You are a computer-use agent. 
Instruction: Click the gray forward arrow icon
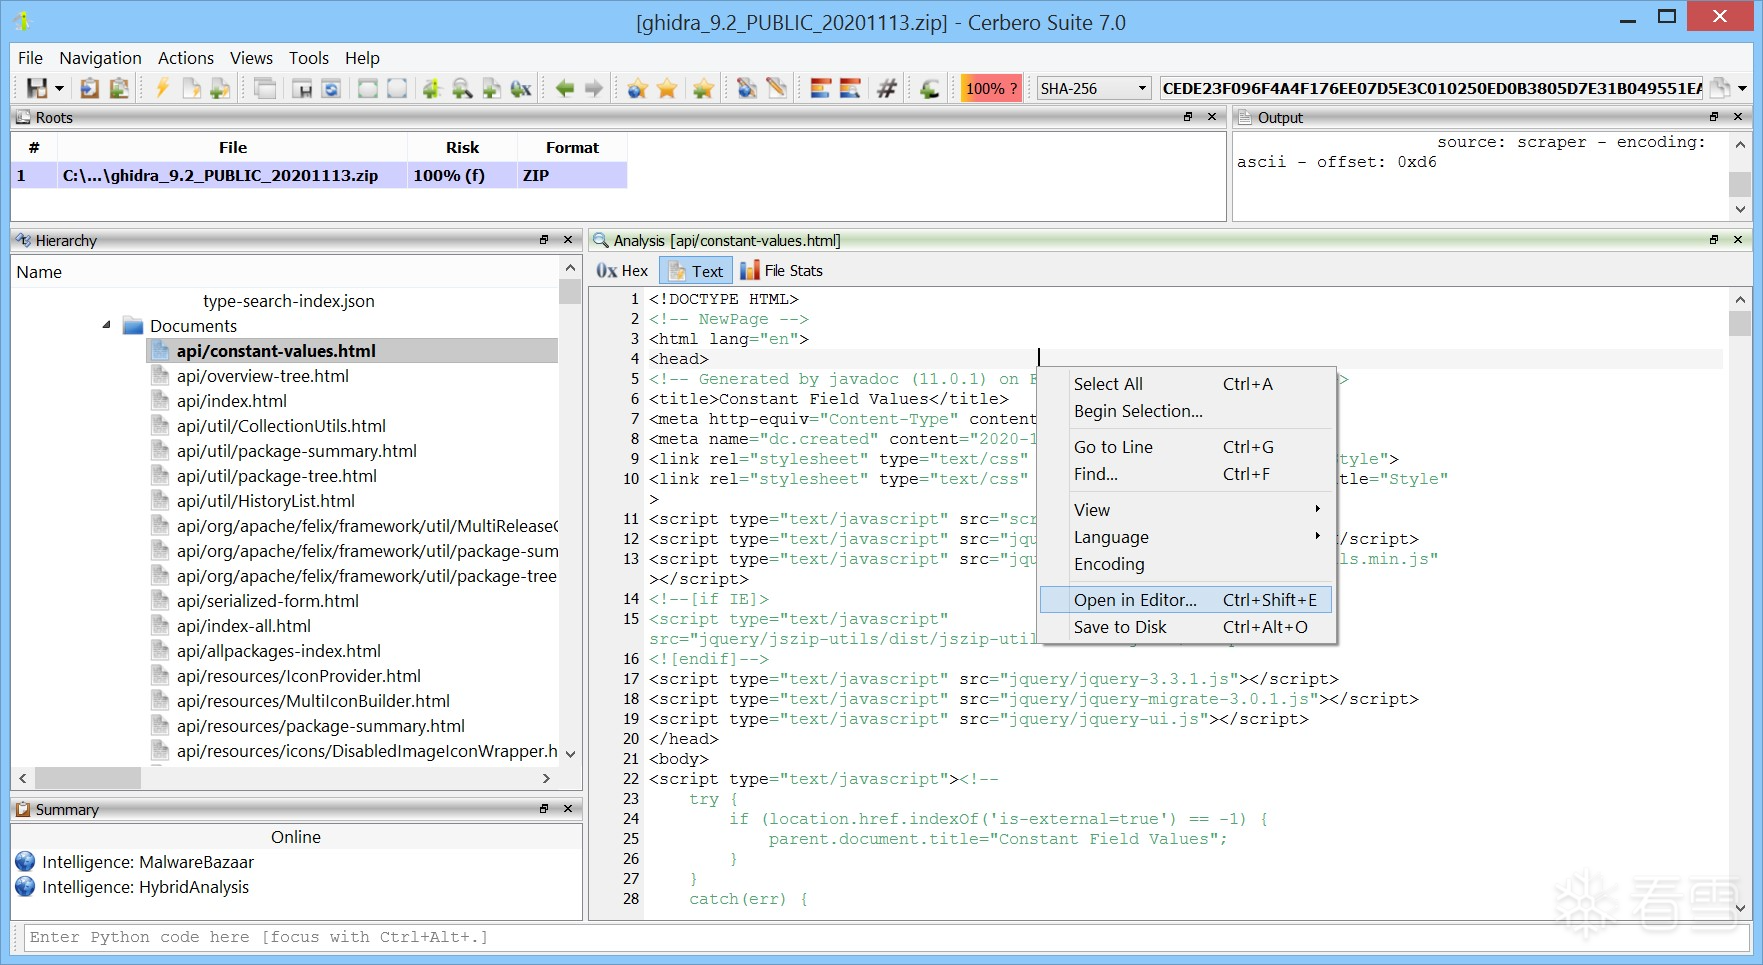pyautogui.click(x=594, y=89)
